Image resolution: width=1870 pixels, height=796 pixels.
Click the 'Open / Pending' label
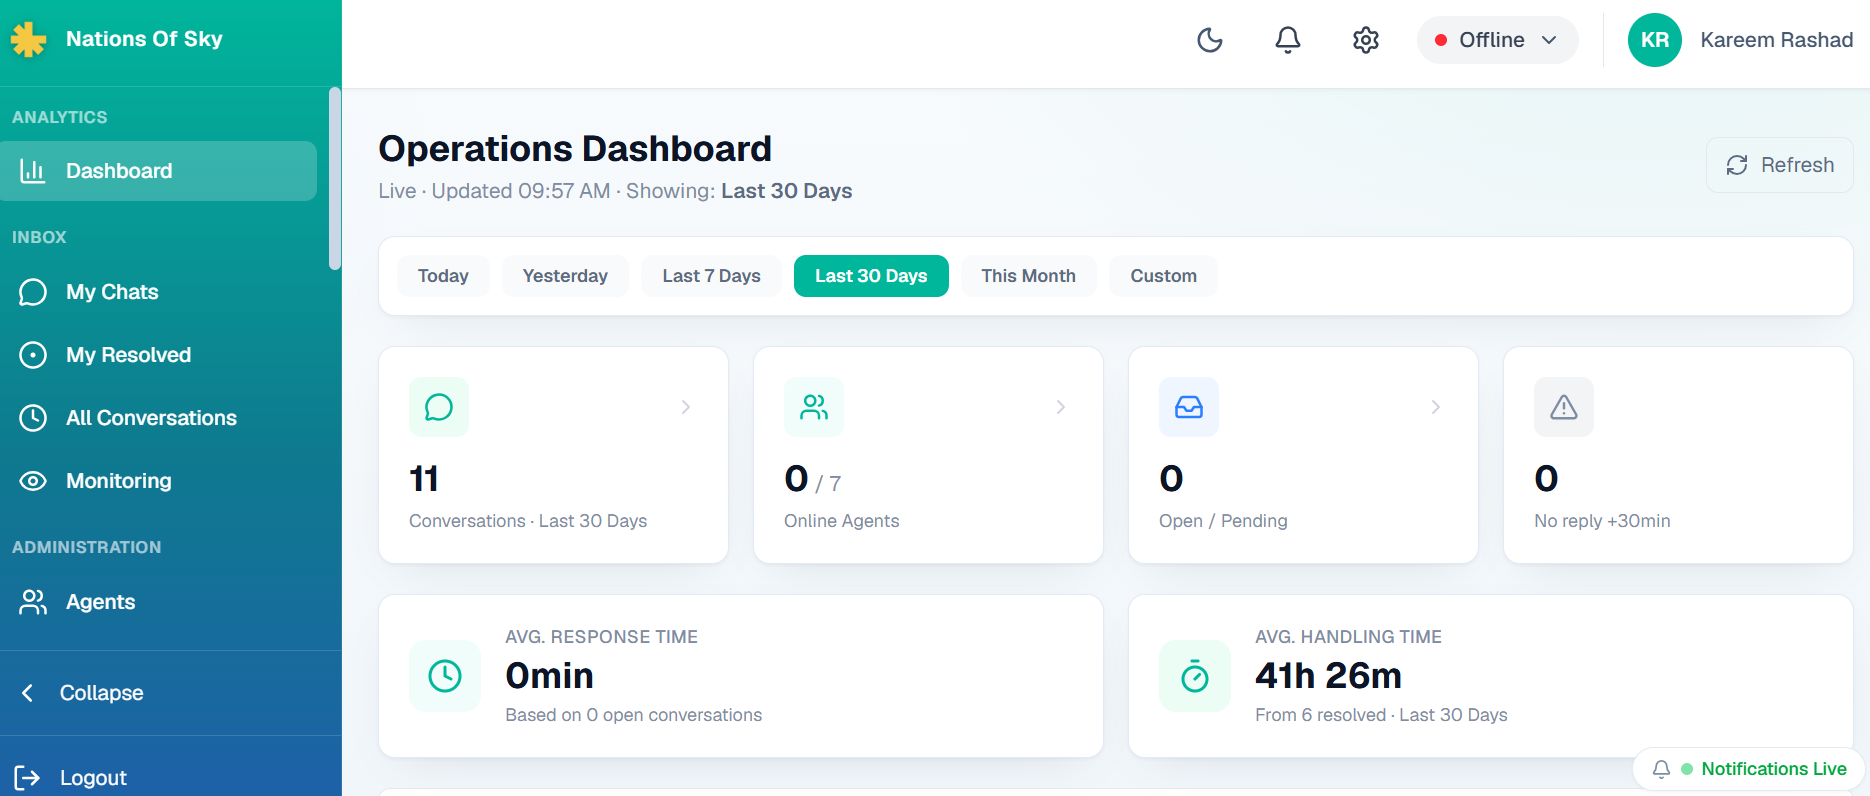(x=1223, y=521)
